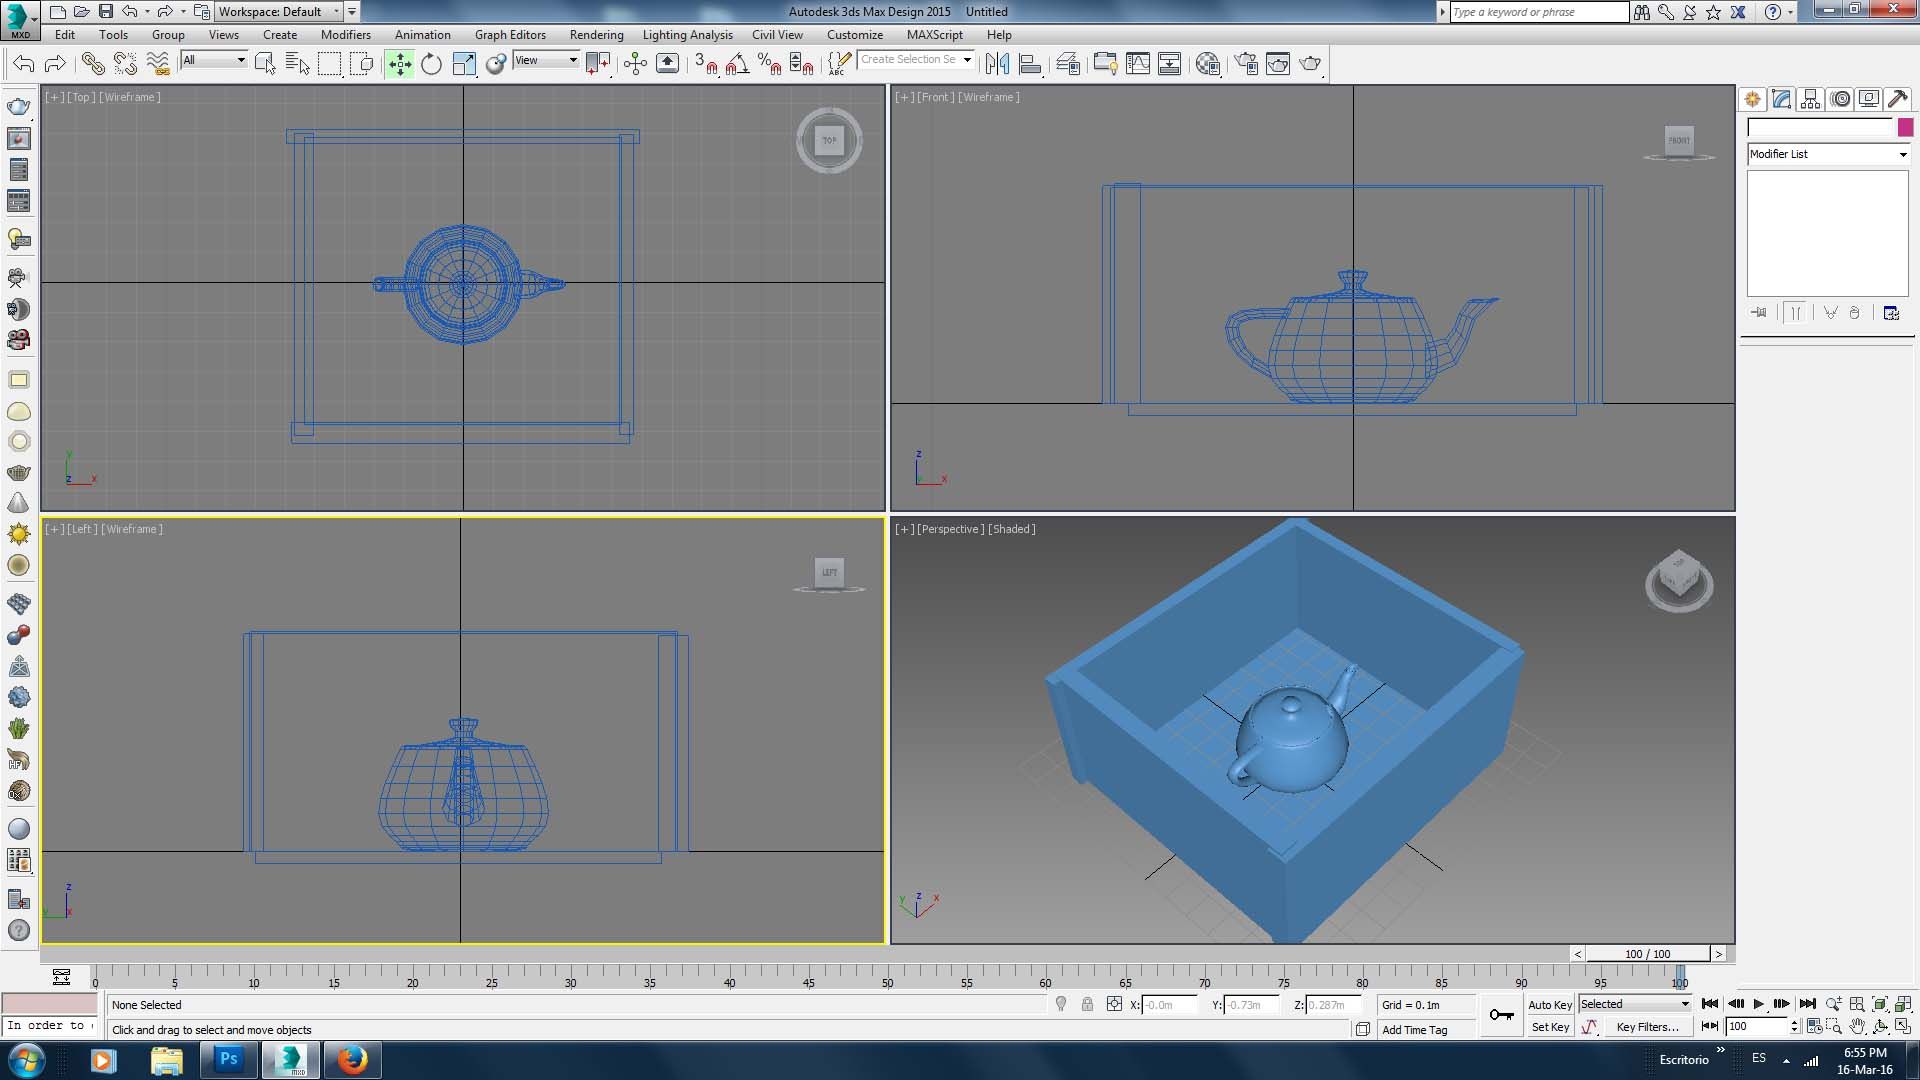Toggle Window/Crossing selection mode
This screenshot has width=1920, height=1080.
[362, 64]
